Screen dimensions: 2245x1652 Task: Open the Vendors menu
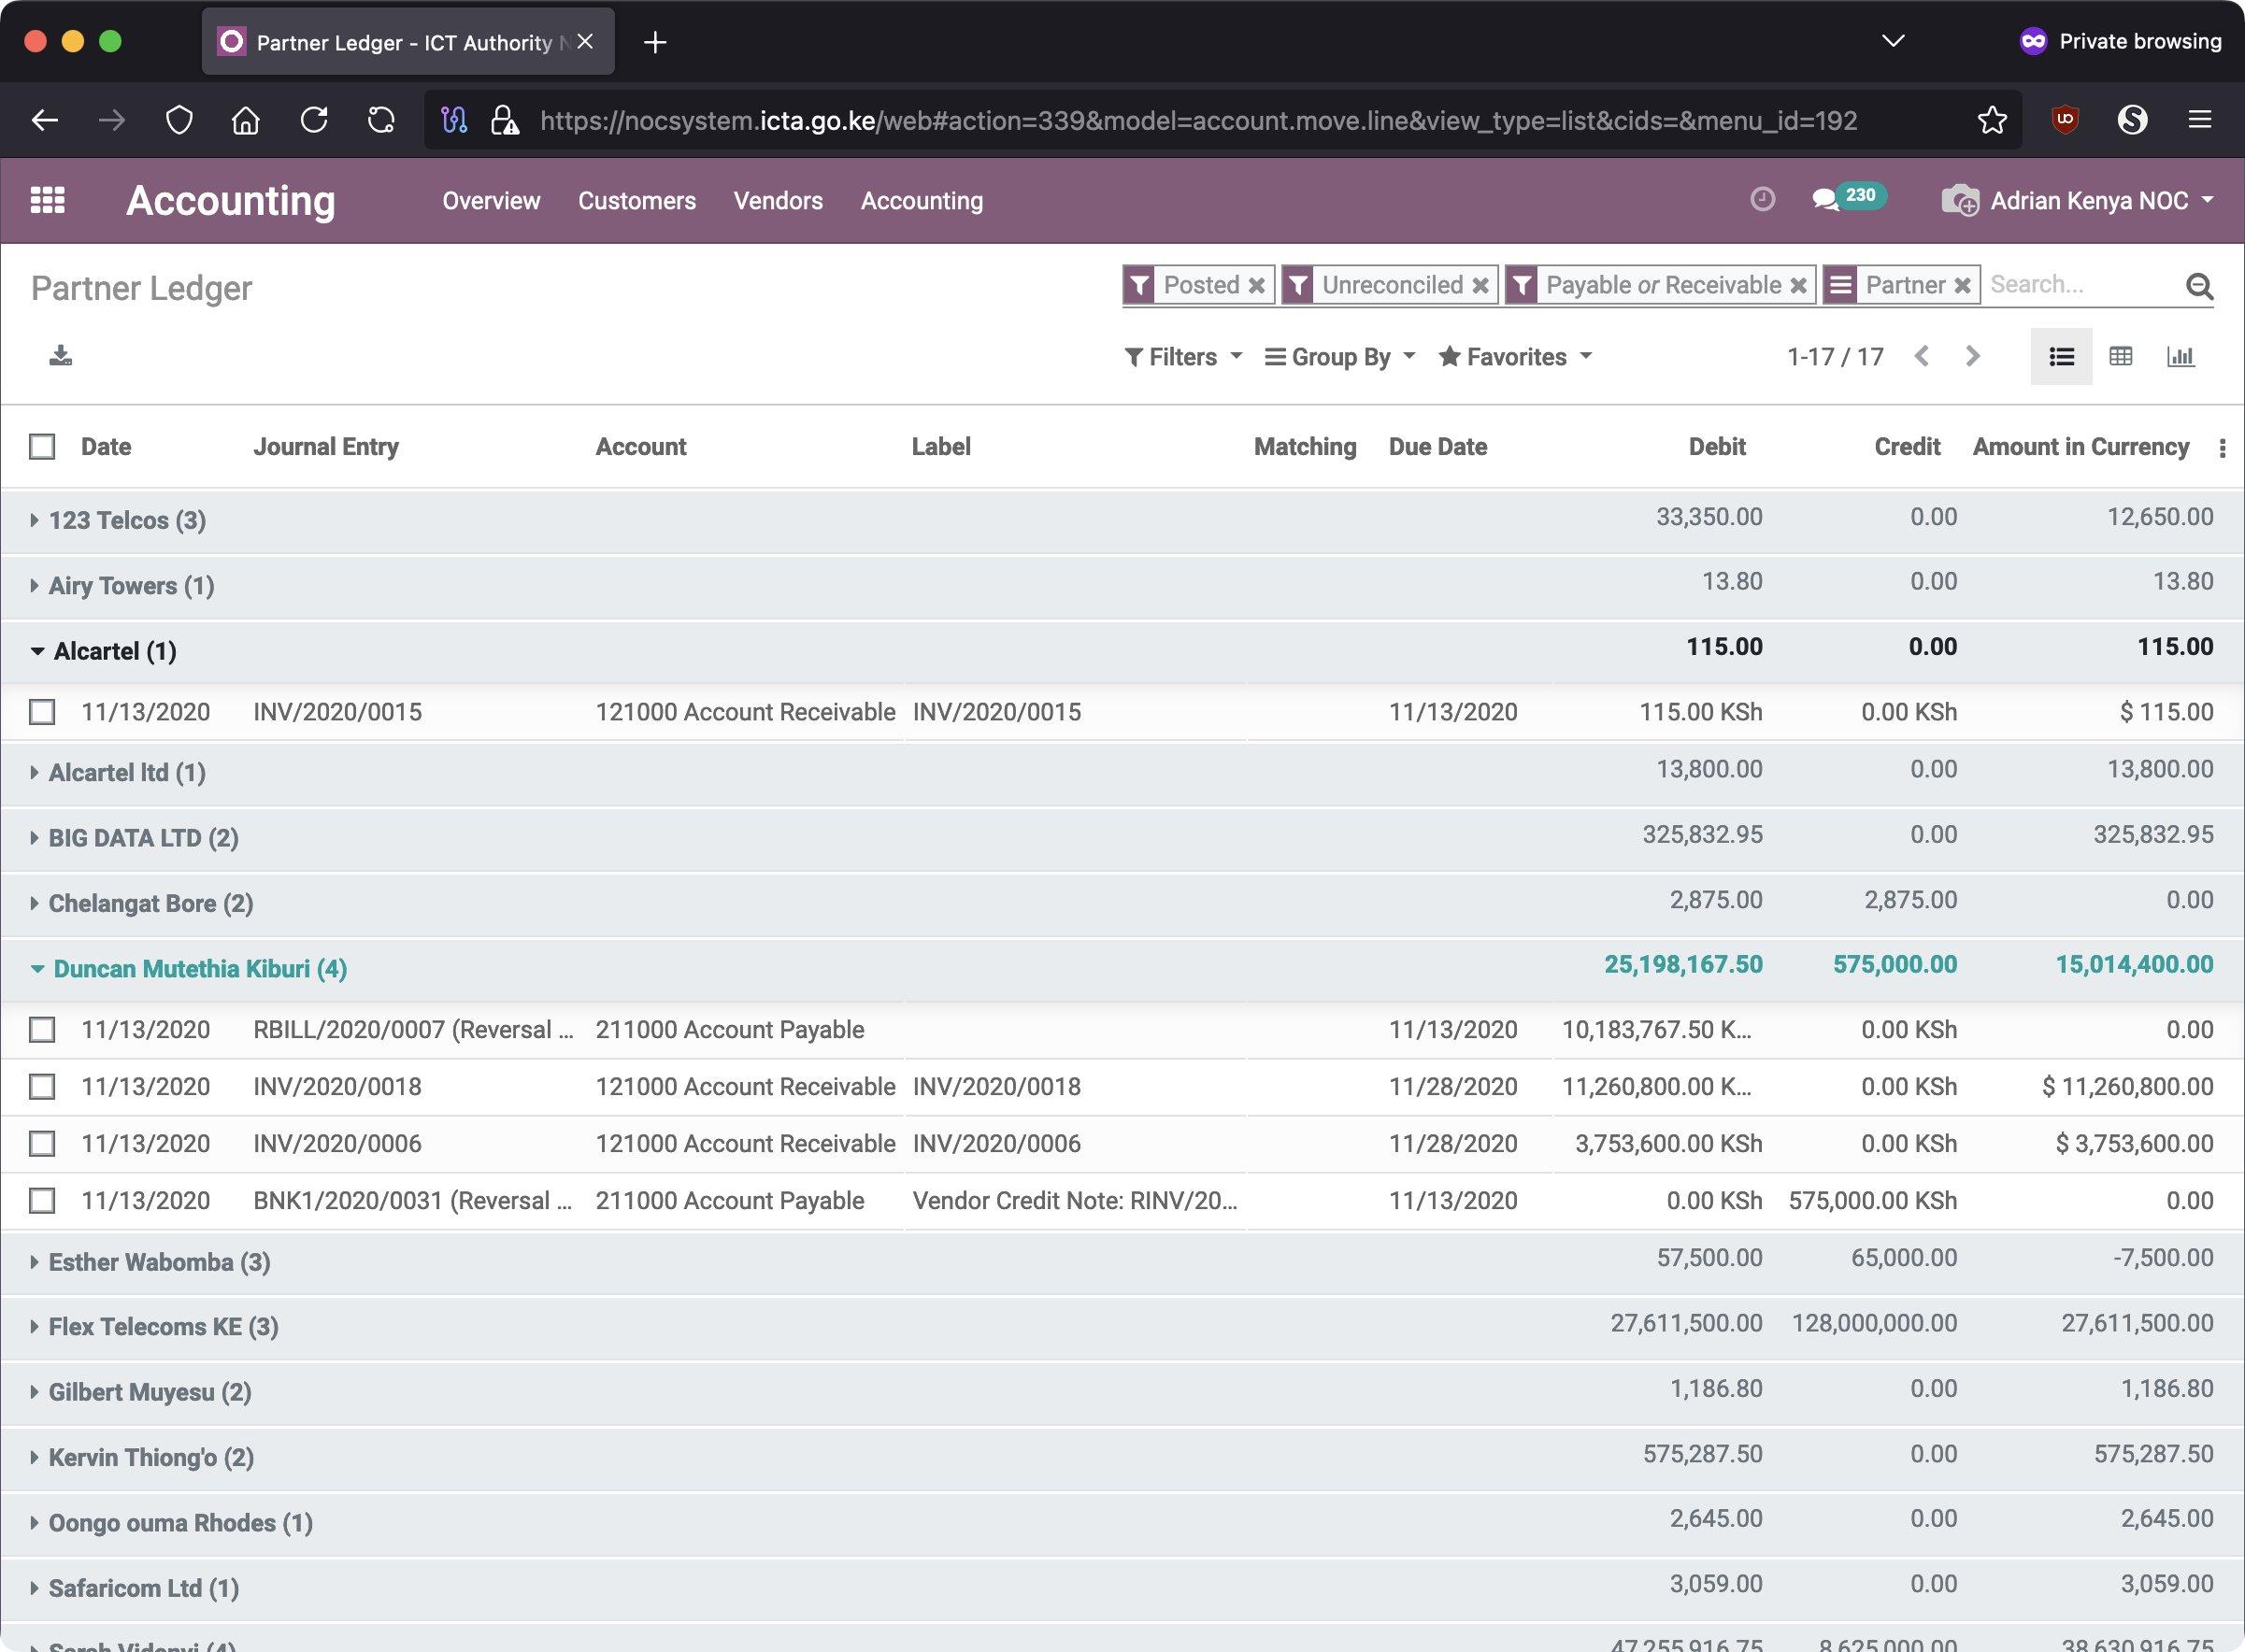tap(777, 201)
